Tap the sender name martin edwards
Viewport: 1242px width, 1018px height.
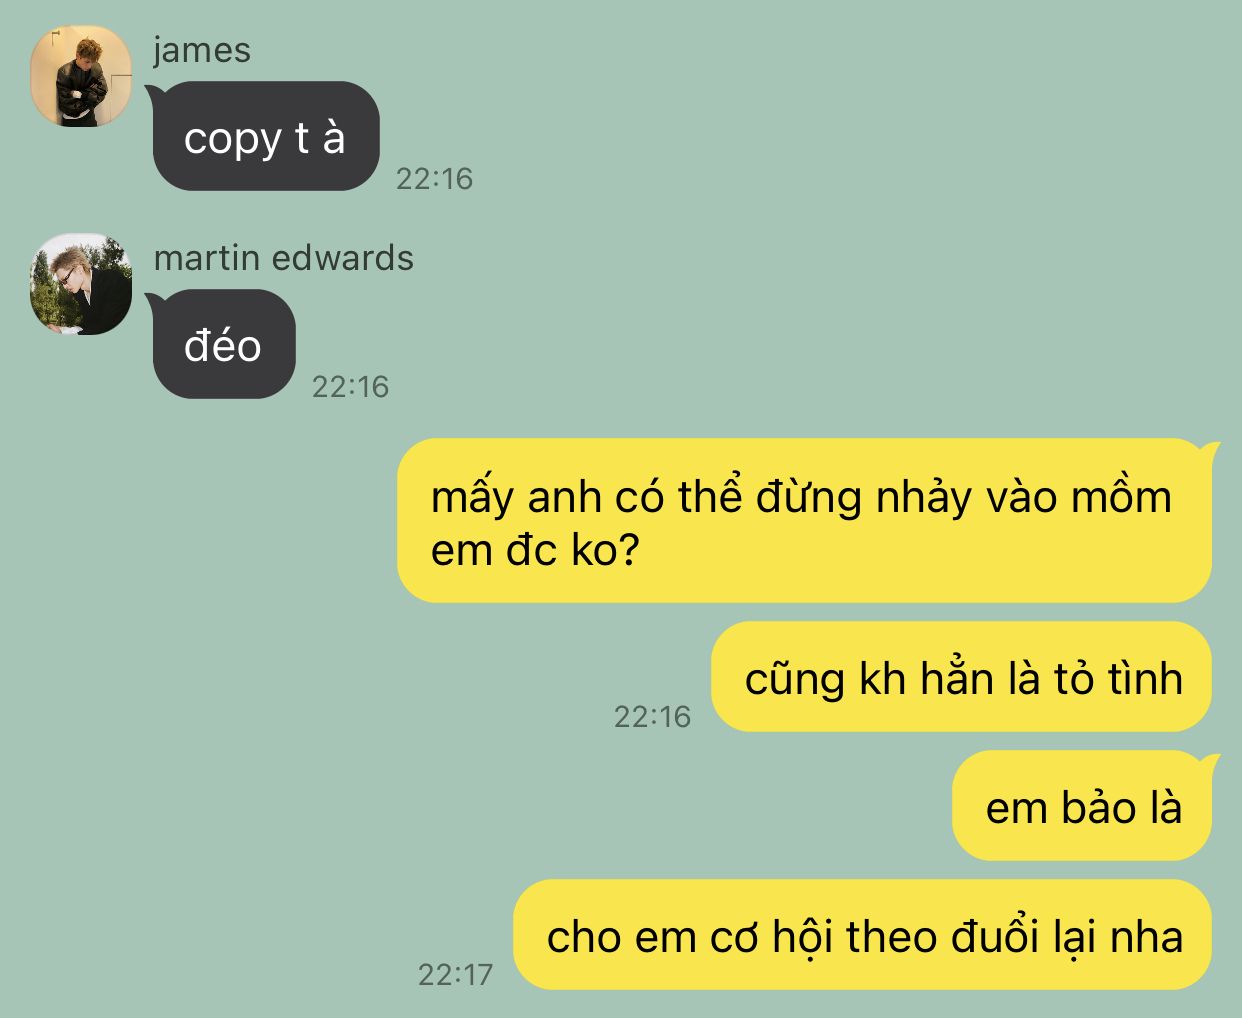point(283,258)
